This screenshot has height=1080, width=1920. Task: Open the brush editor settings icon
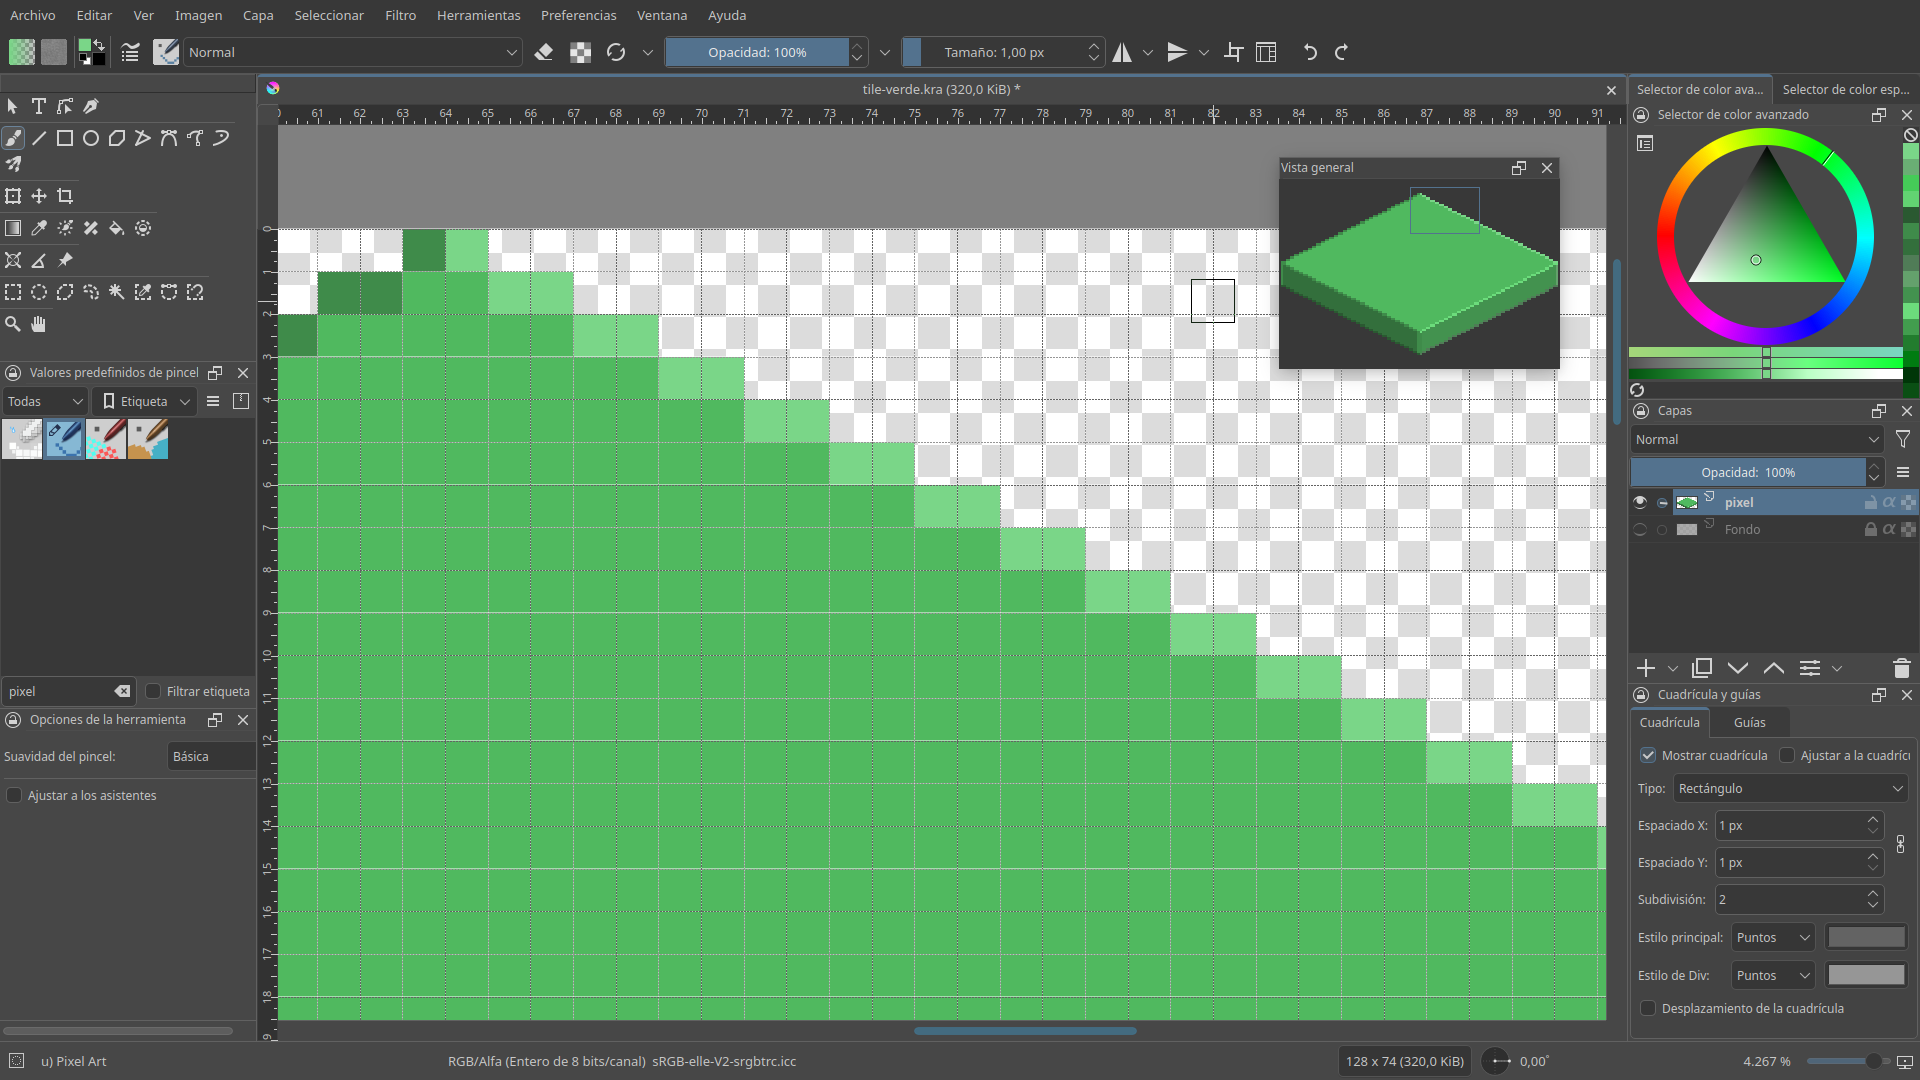coord(130,52)
